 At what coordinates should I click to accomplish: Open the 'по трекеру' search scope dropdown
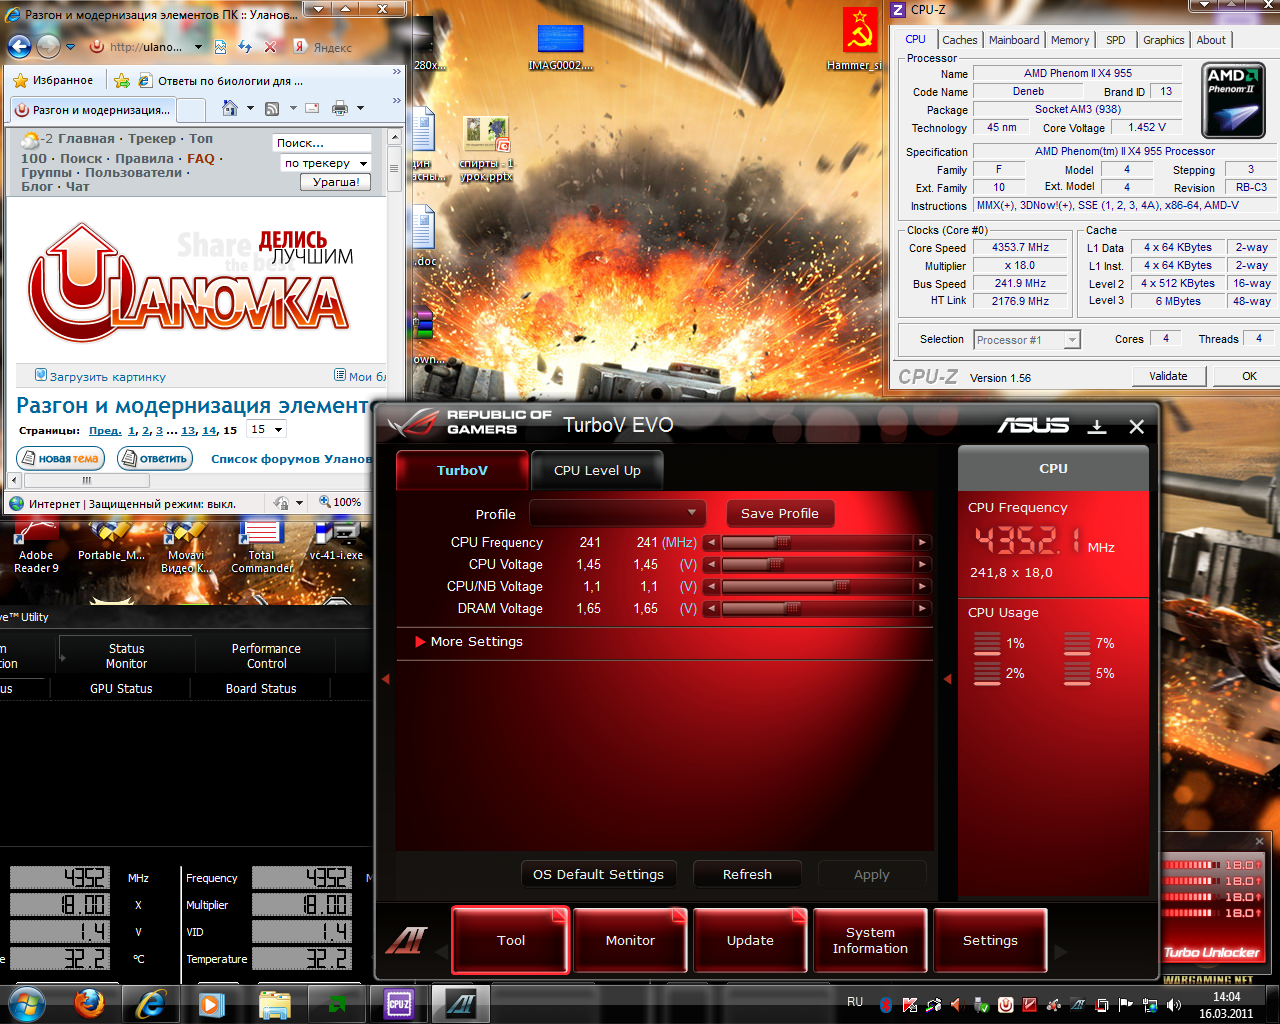pyautogui.click(x=325, y=163)
